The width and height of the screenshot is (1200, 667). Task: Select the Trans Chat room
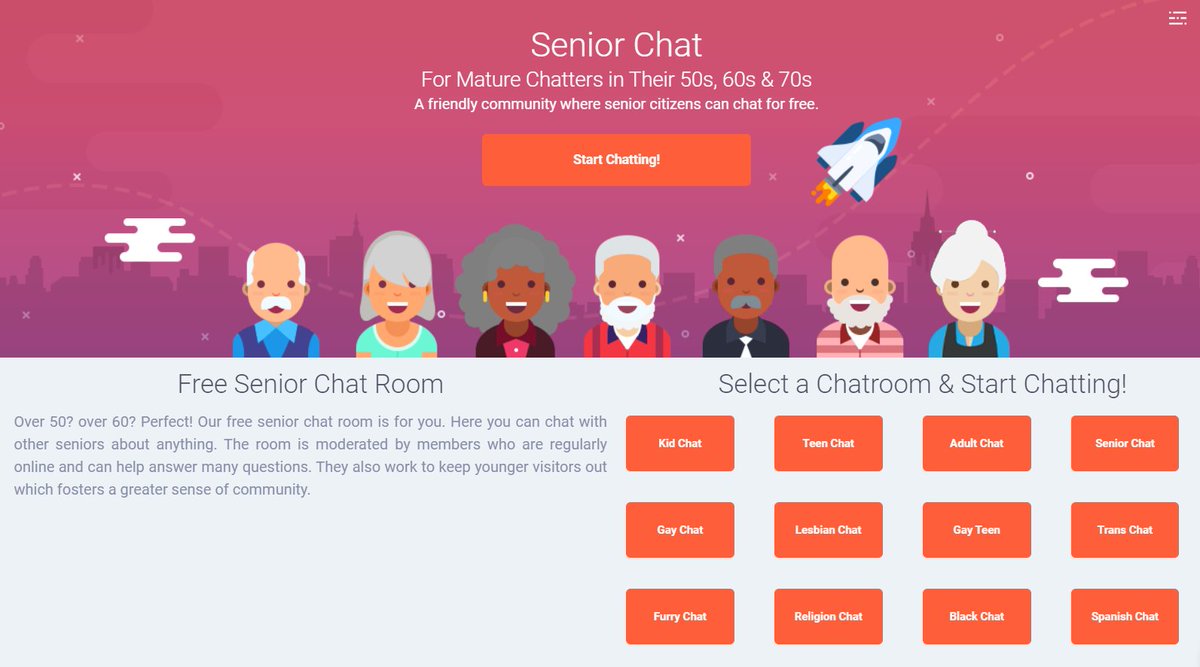point(1125,530)
